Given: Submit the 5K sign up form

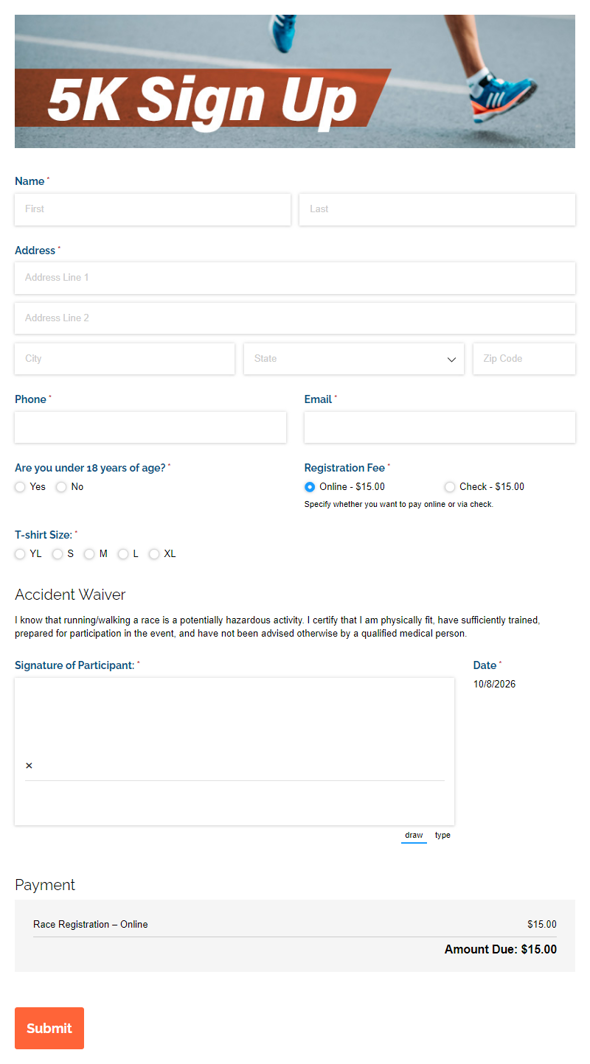Looking at the screenshot, I should (50, 1028).
